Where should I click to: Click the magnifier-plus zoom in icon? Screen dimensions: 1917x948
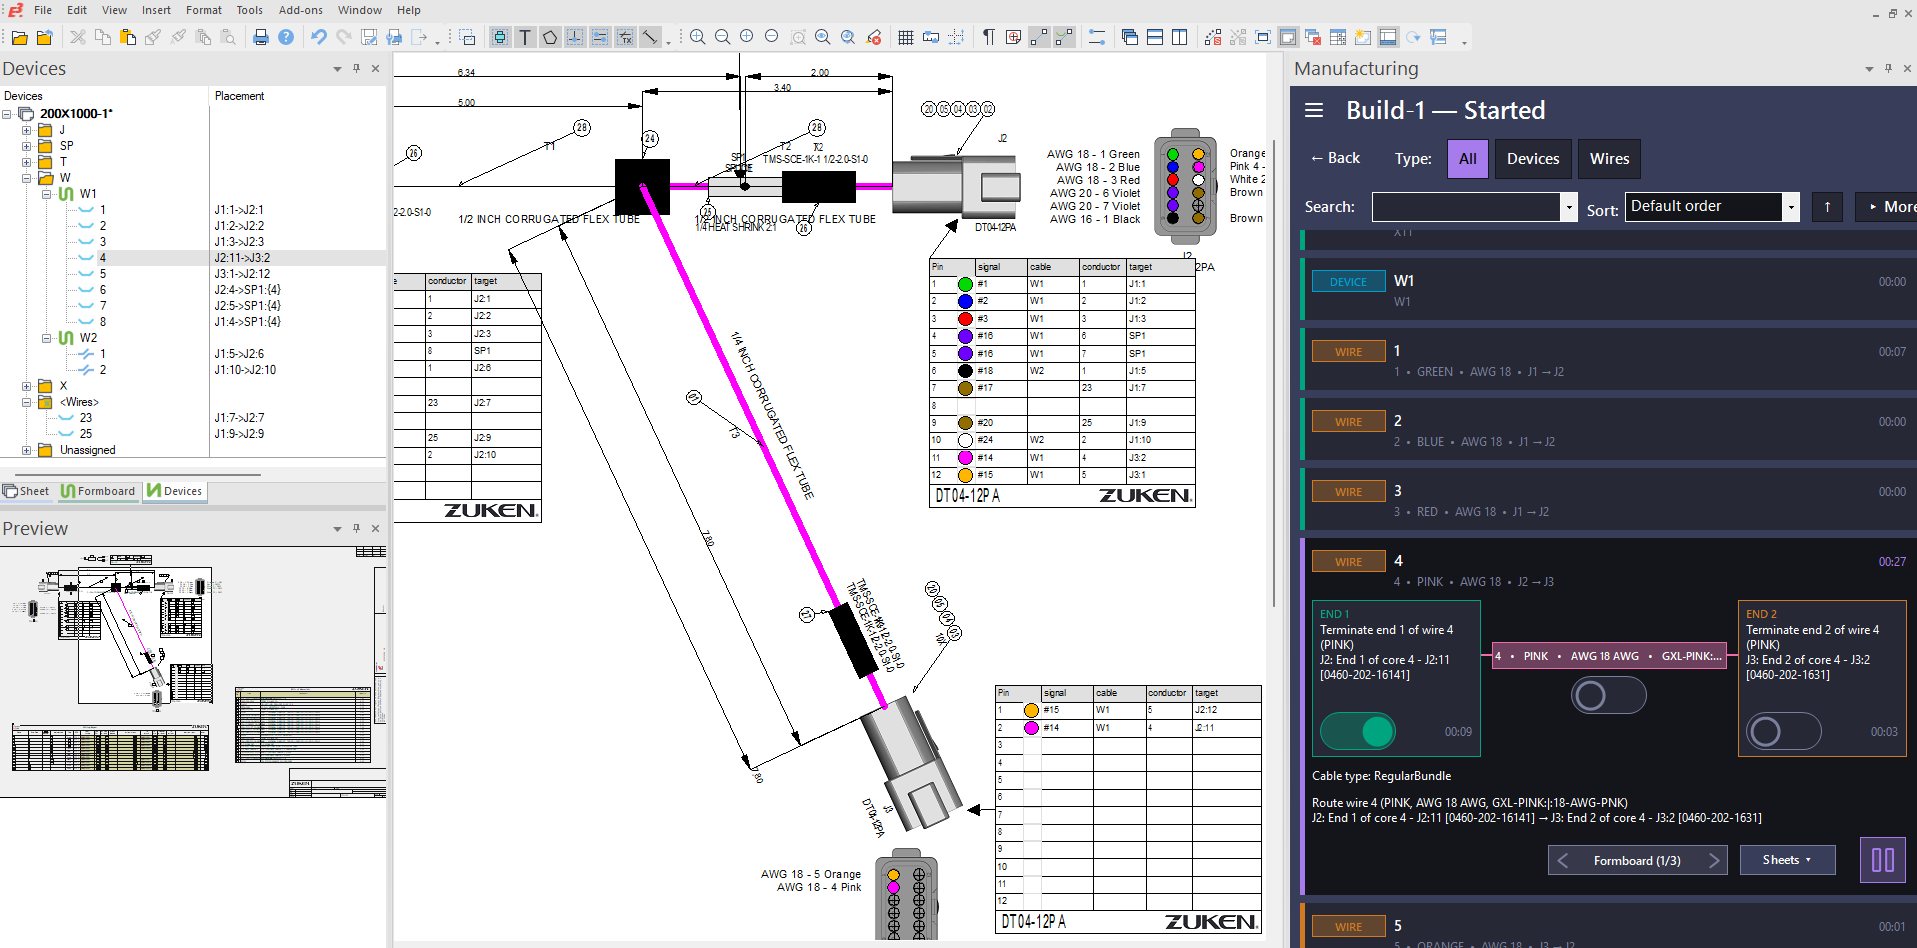pos(698,37)
